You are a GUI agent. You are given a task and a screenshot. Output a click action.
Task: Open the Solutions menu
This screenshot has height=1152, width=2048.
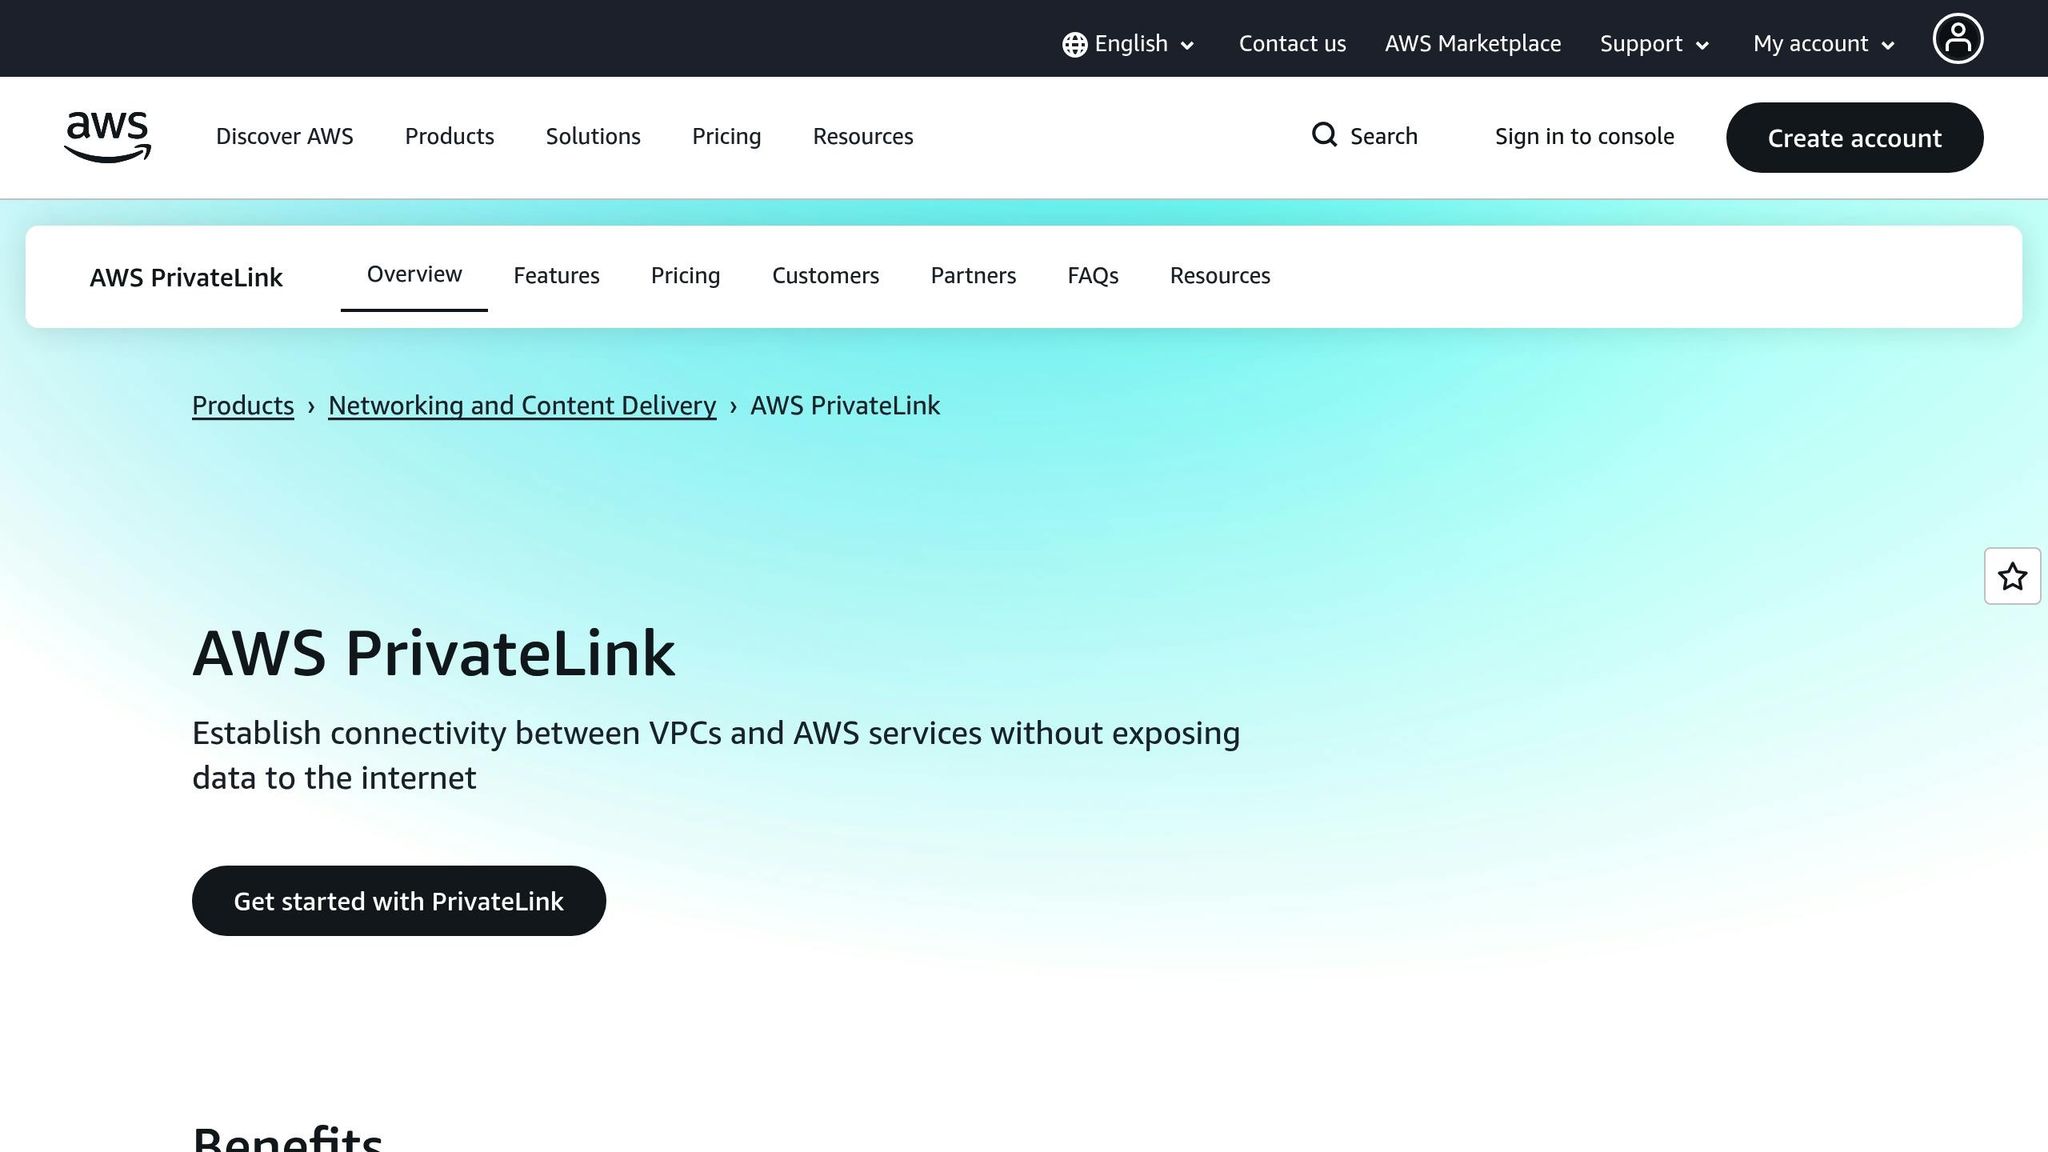[x=592, y=136]
